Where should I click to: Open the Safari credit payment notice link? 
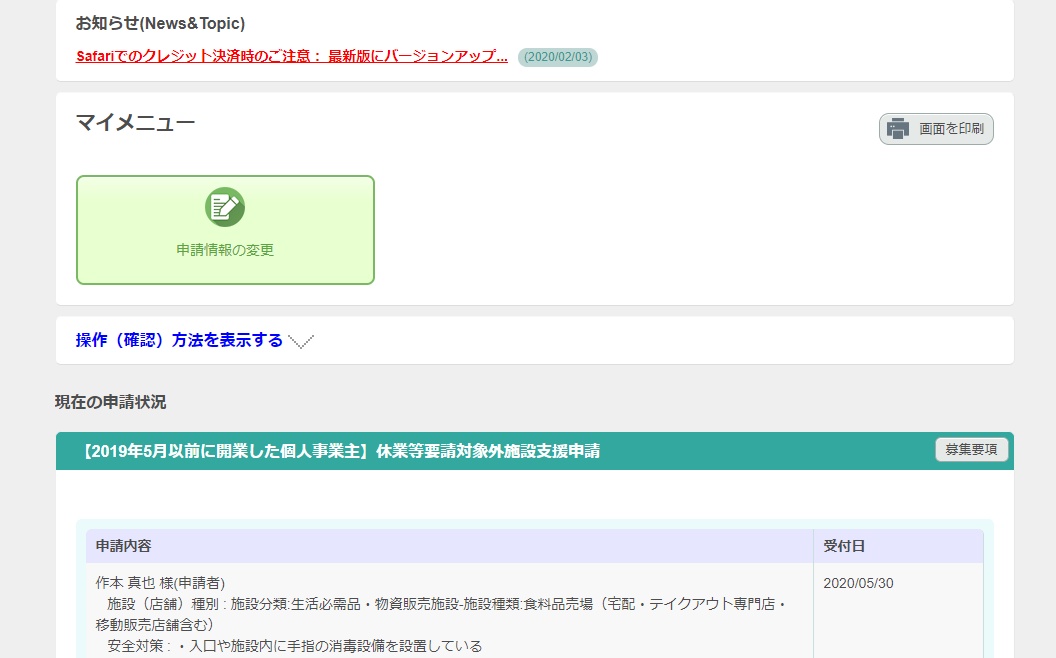point(292,57)
